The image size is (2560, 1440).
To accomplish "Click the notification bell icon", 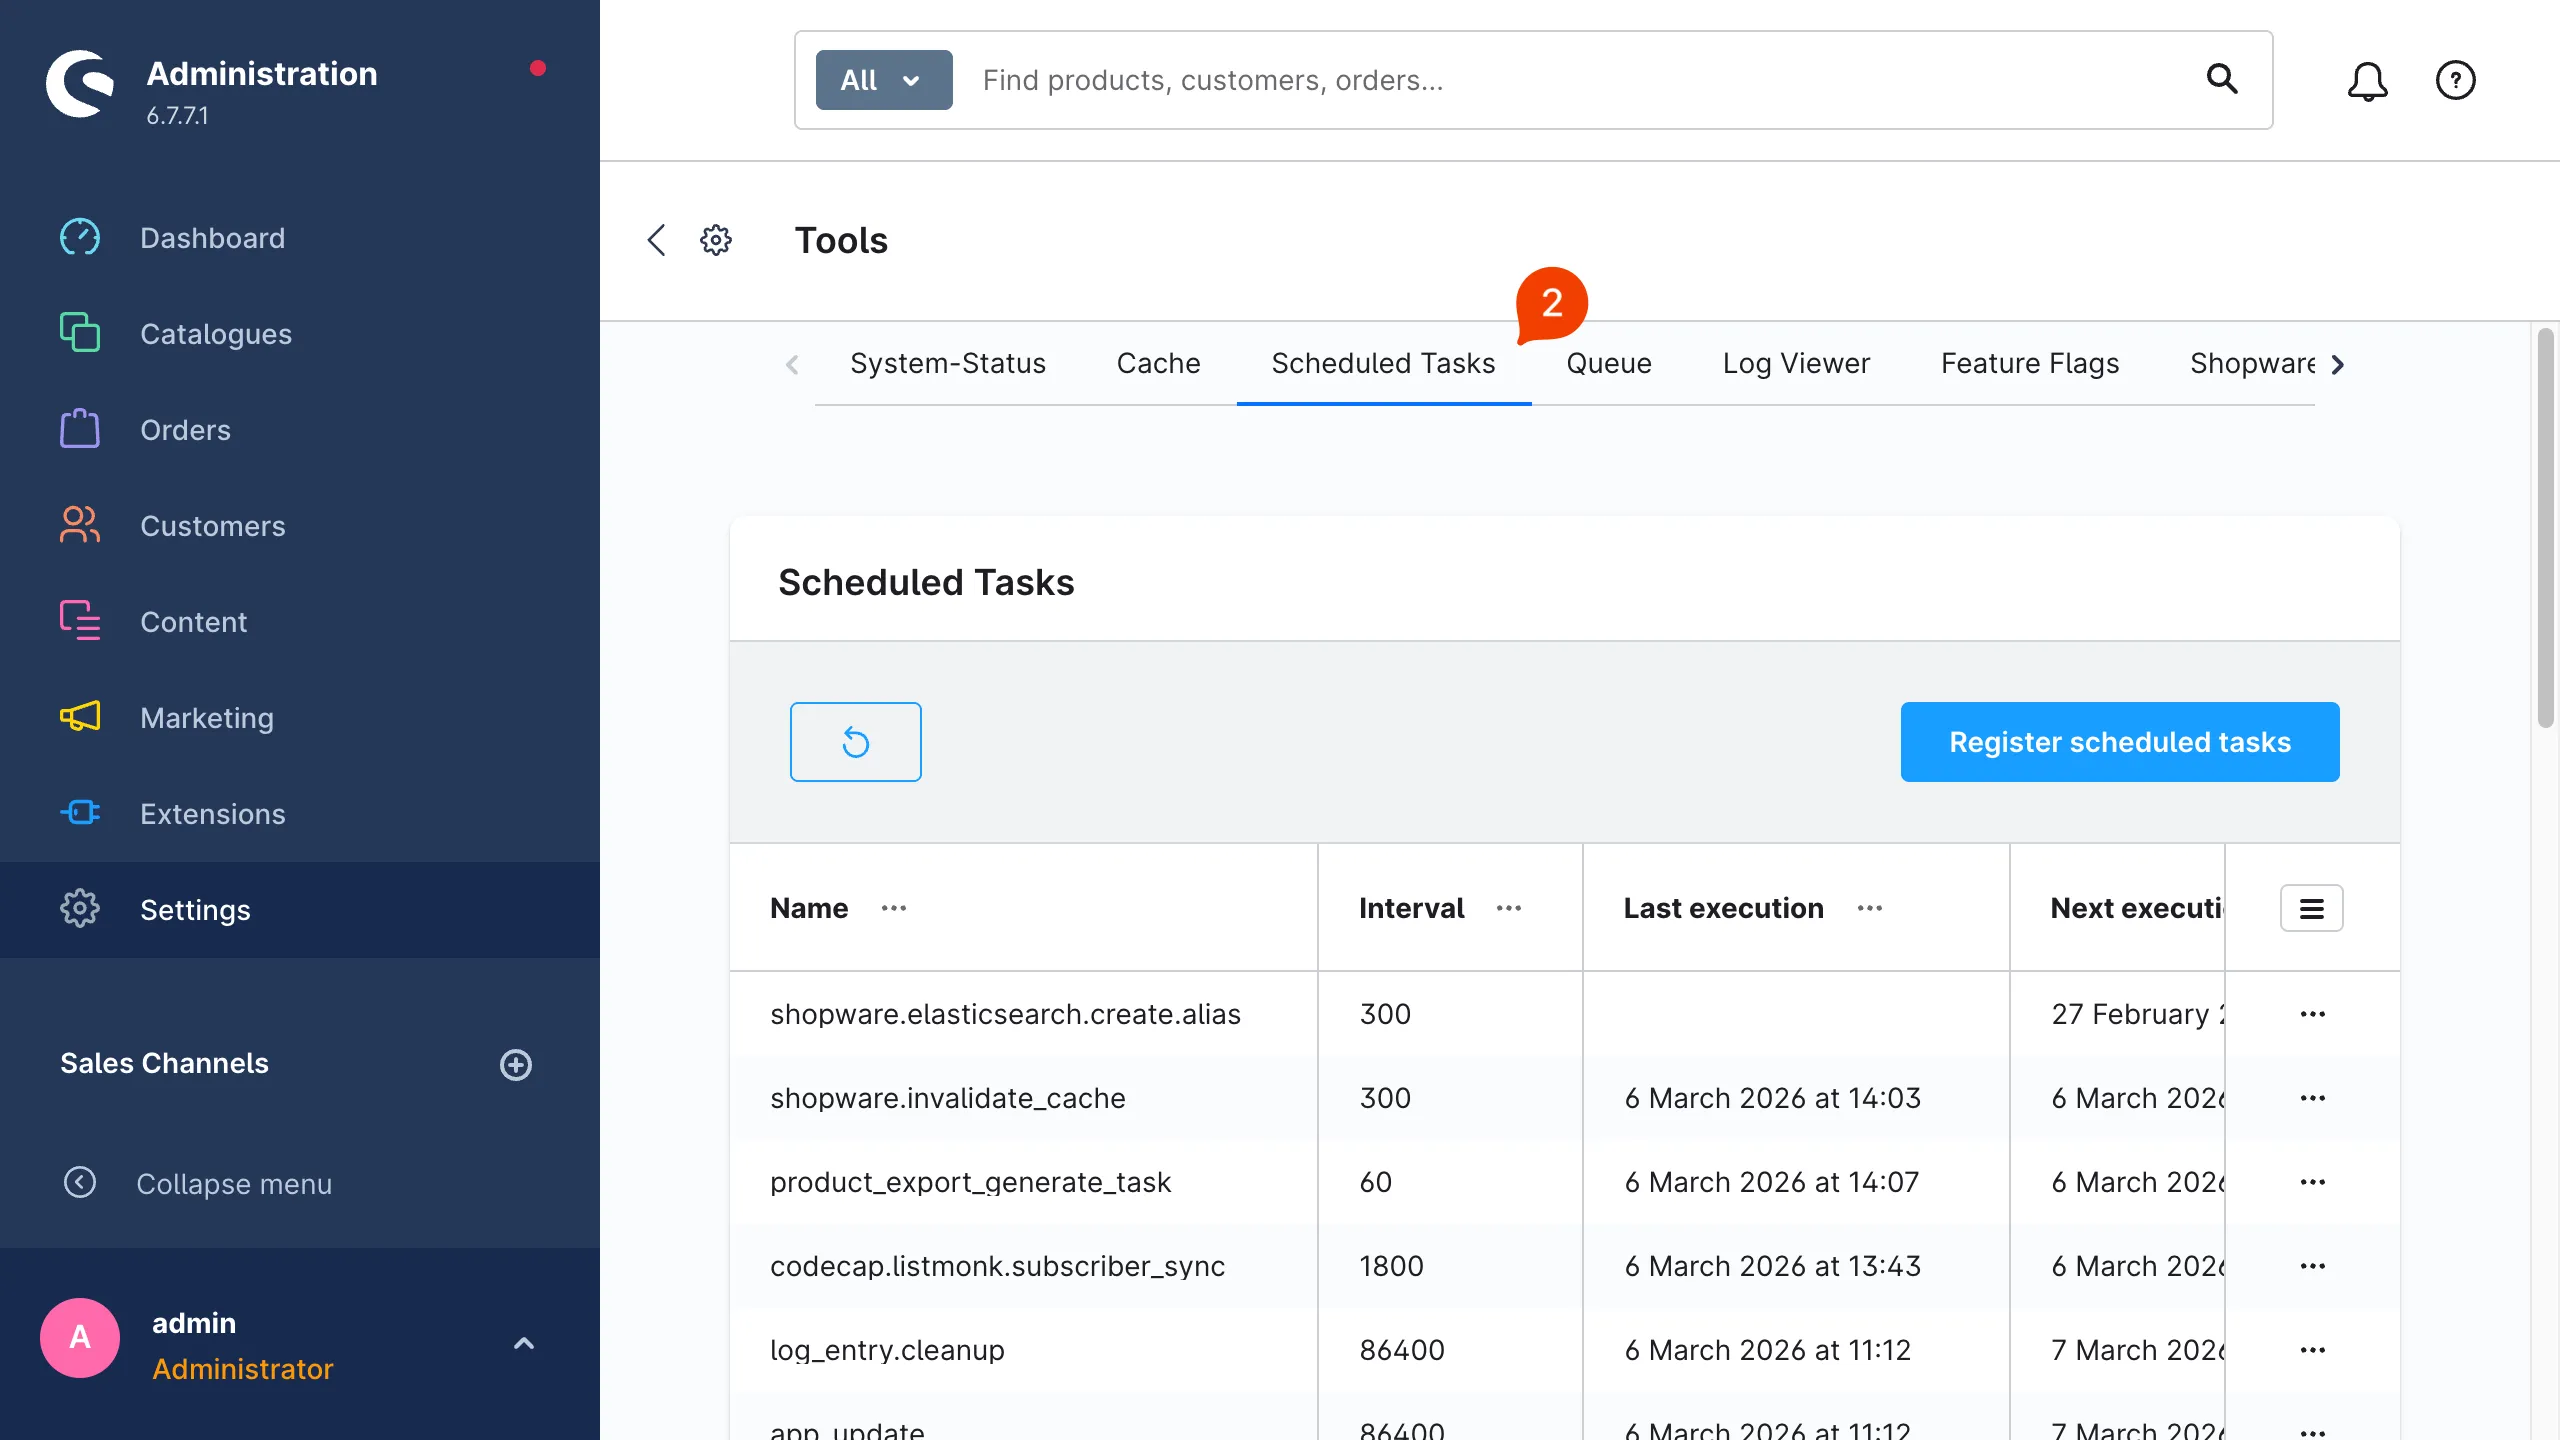I will [2368, 81].
